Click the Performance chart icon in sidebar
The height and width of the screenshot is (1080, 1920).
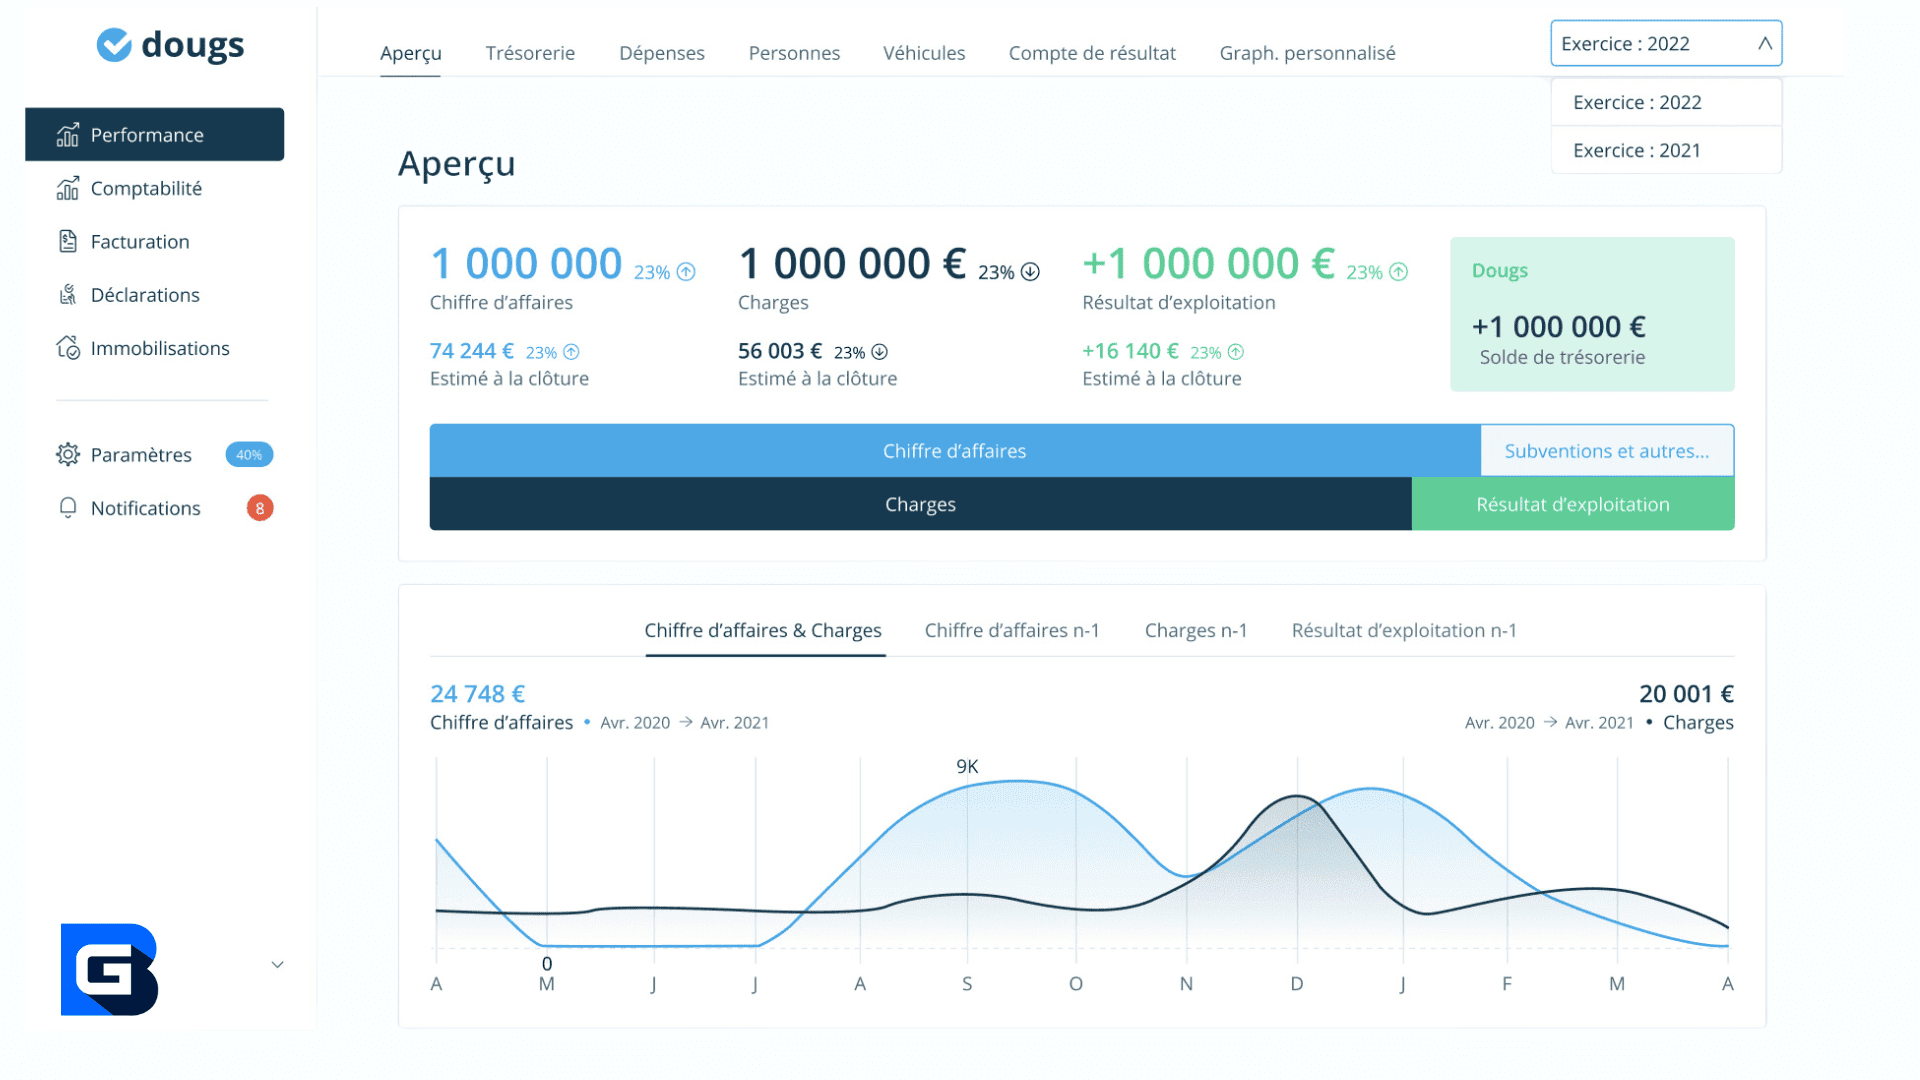click(x=67, y=135)
